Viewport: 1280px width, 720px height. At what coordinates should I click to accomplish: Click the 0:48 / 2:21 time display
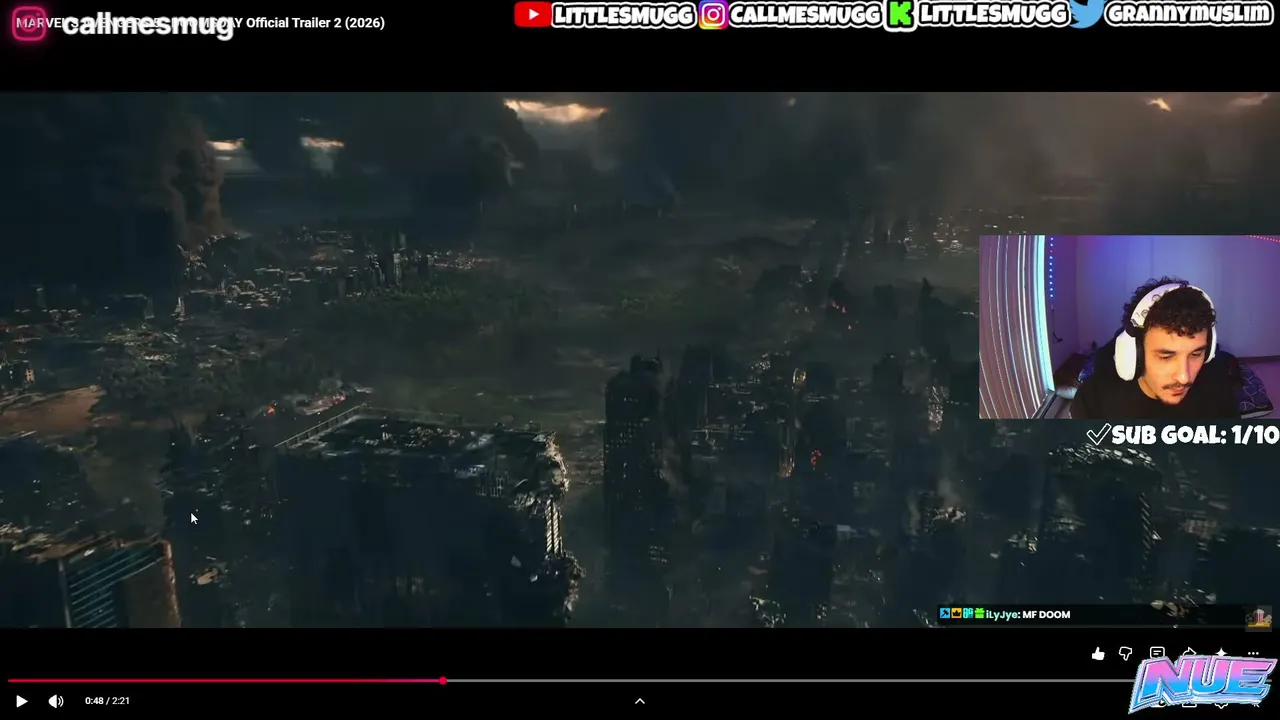coord(107,701)
